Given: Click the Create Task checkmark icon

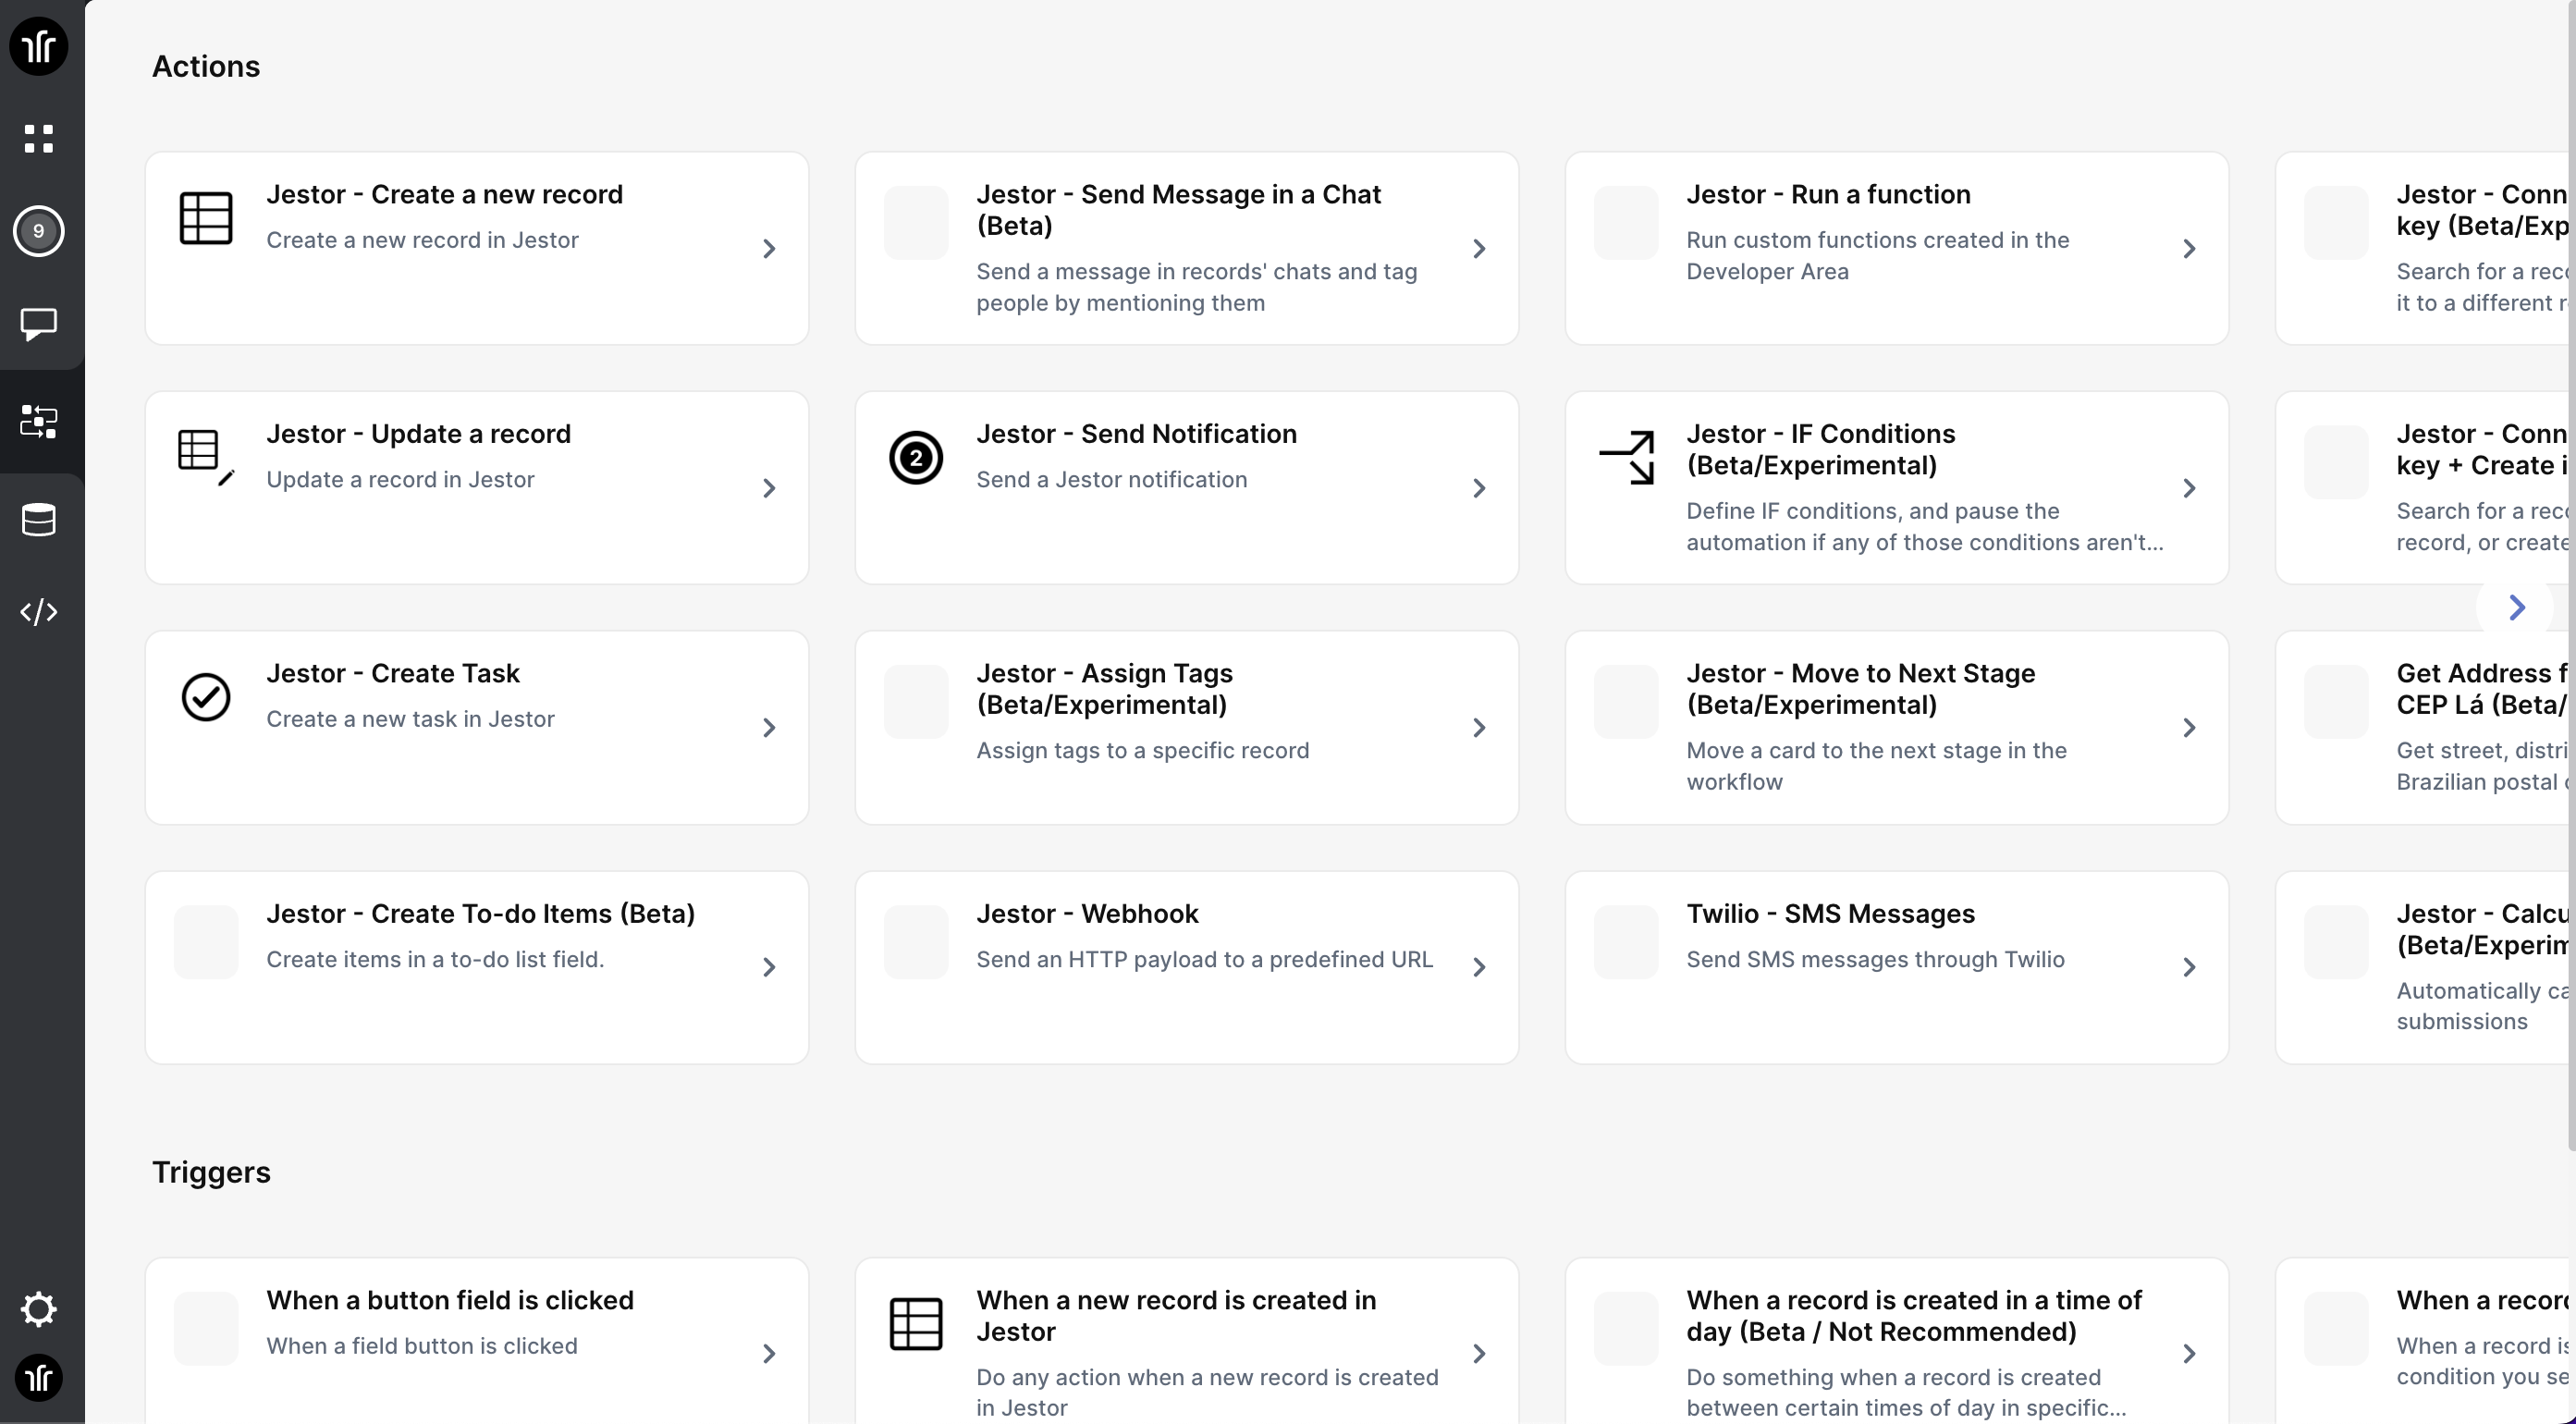Looking at the screenshot, I should [x=206, y=697].
